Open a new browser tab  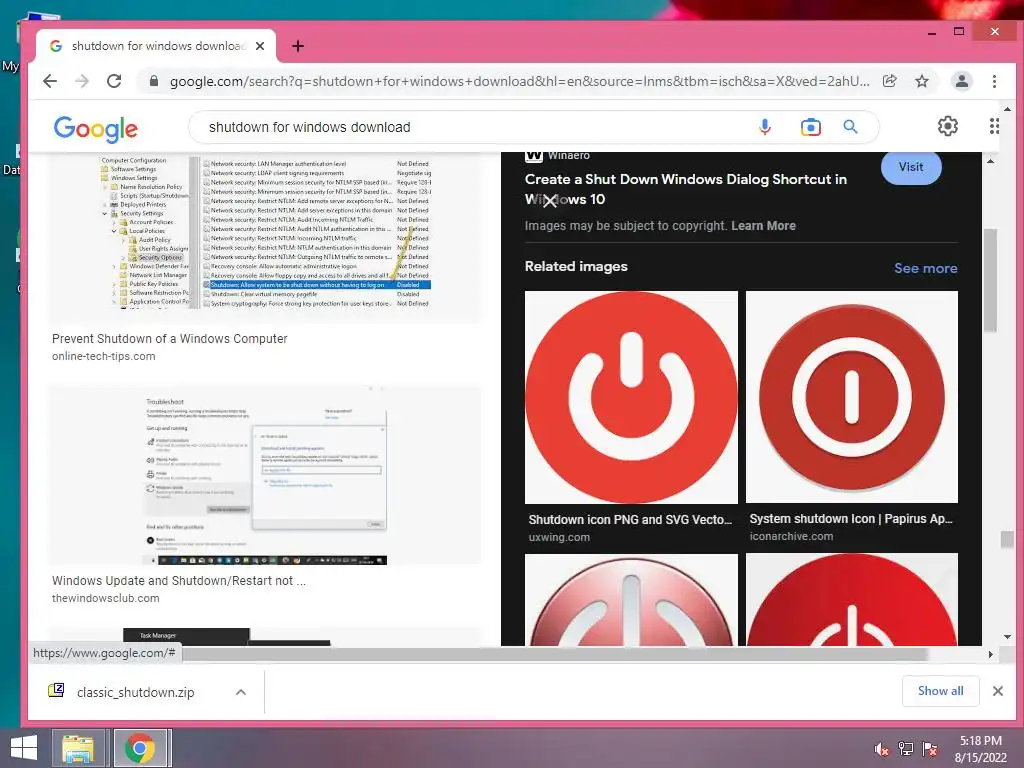pos(298,46)
